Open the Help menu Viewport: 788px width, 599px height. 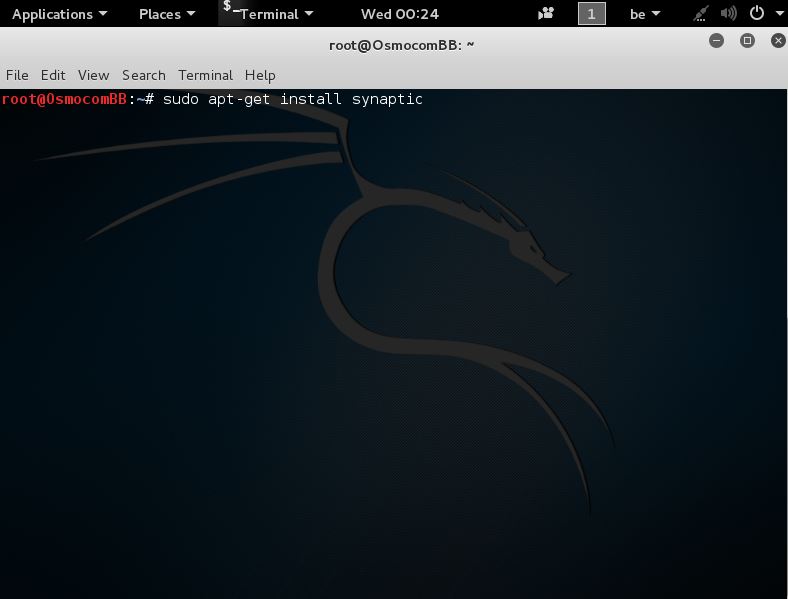[260, 75]
